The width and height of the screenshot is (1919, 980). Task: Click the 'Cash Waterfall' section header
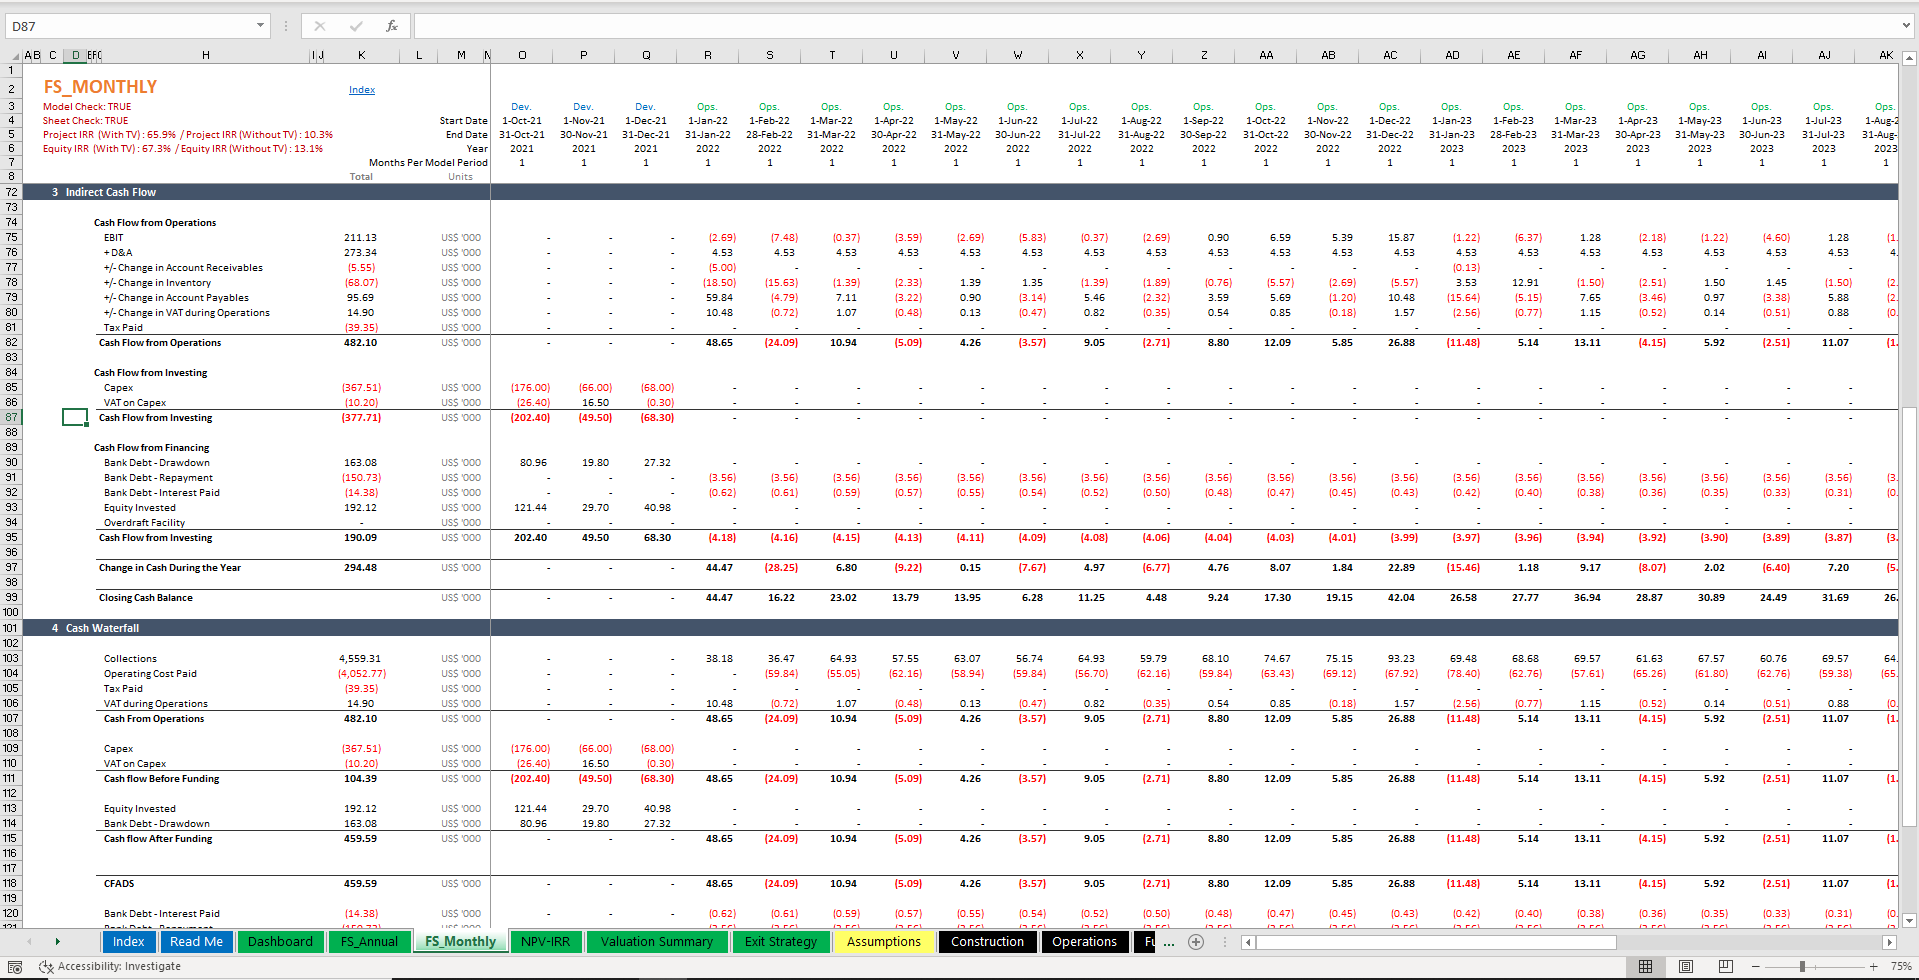[102, 628]
